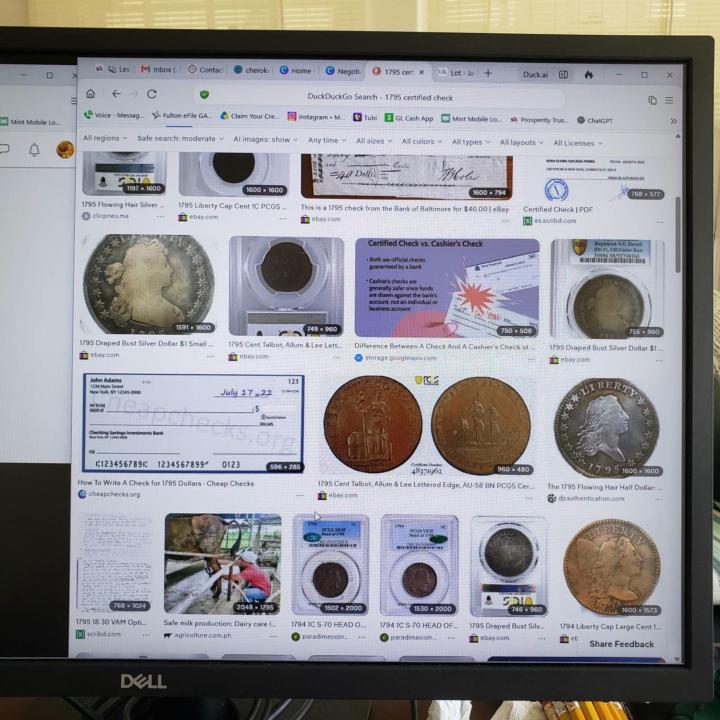The height and width of the screenshot is (720, 720).
Task: Reload the page with refresh icon
Action: point(152,94)
